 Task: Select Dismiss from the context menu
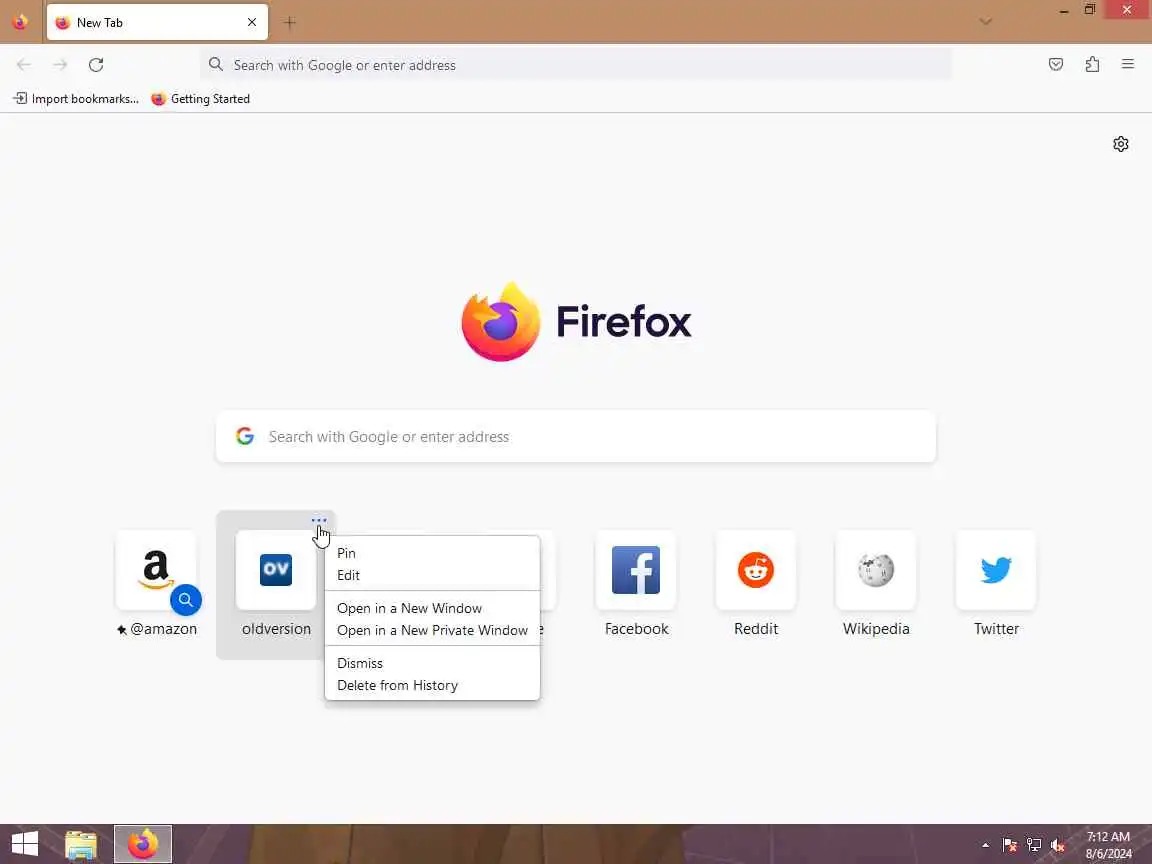click(432, 663)
